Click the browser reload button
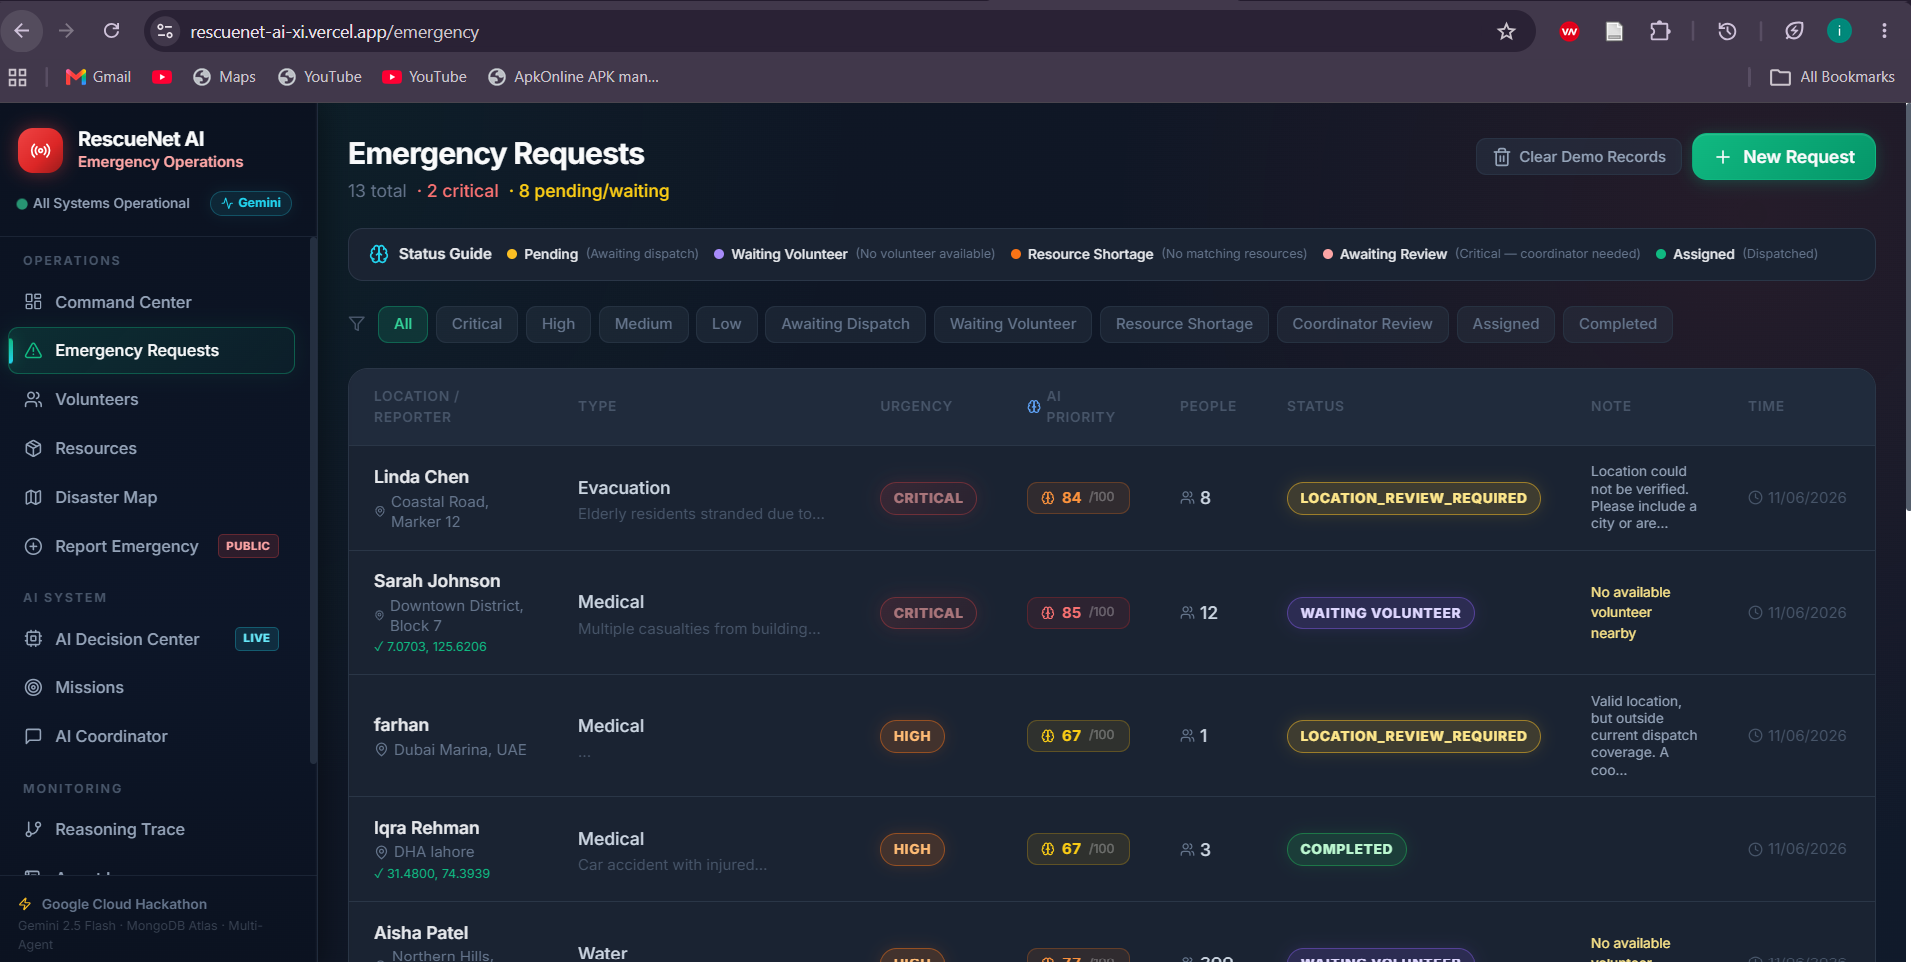 point(112,31)
